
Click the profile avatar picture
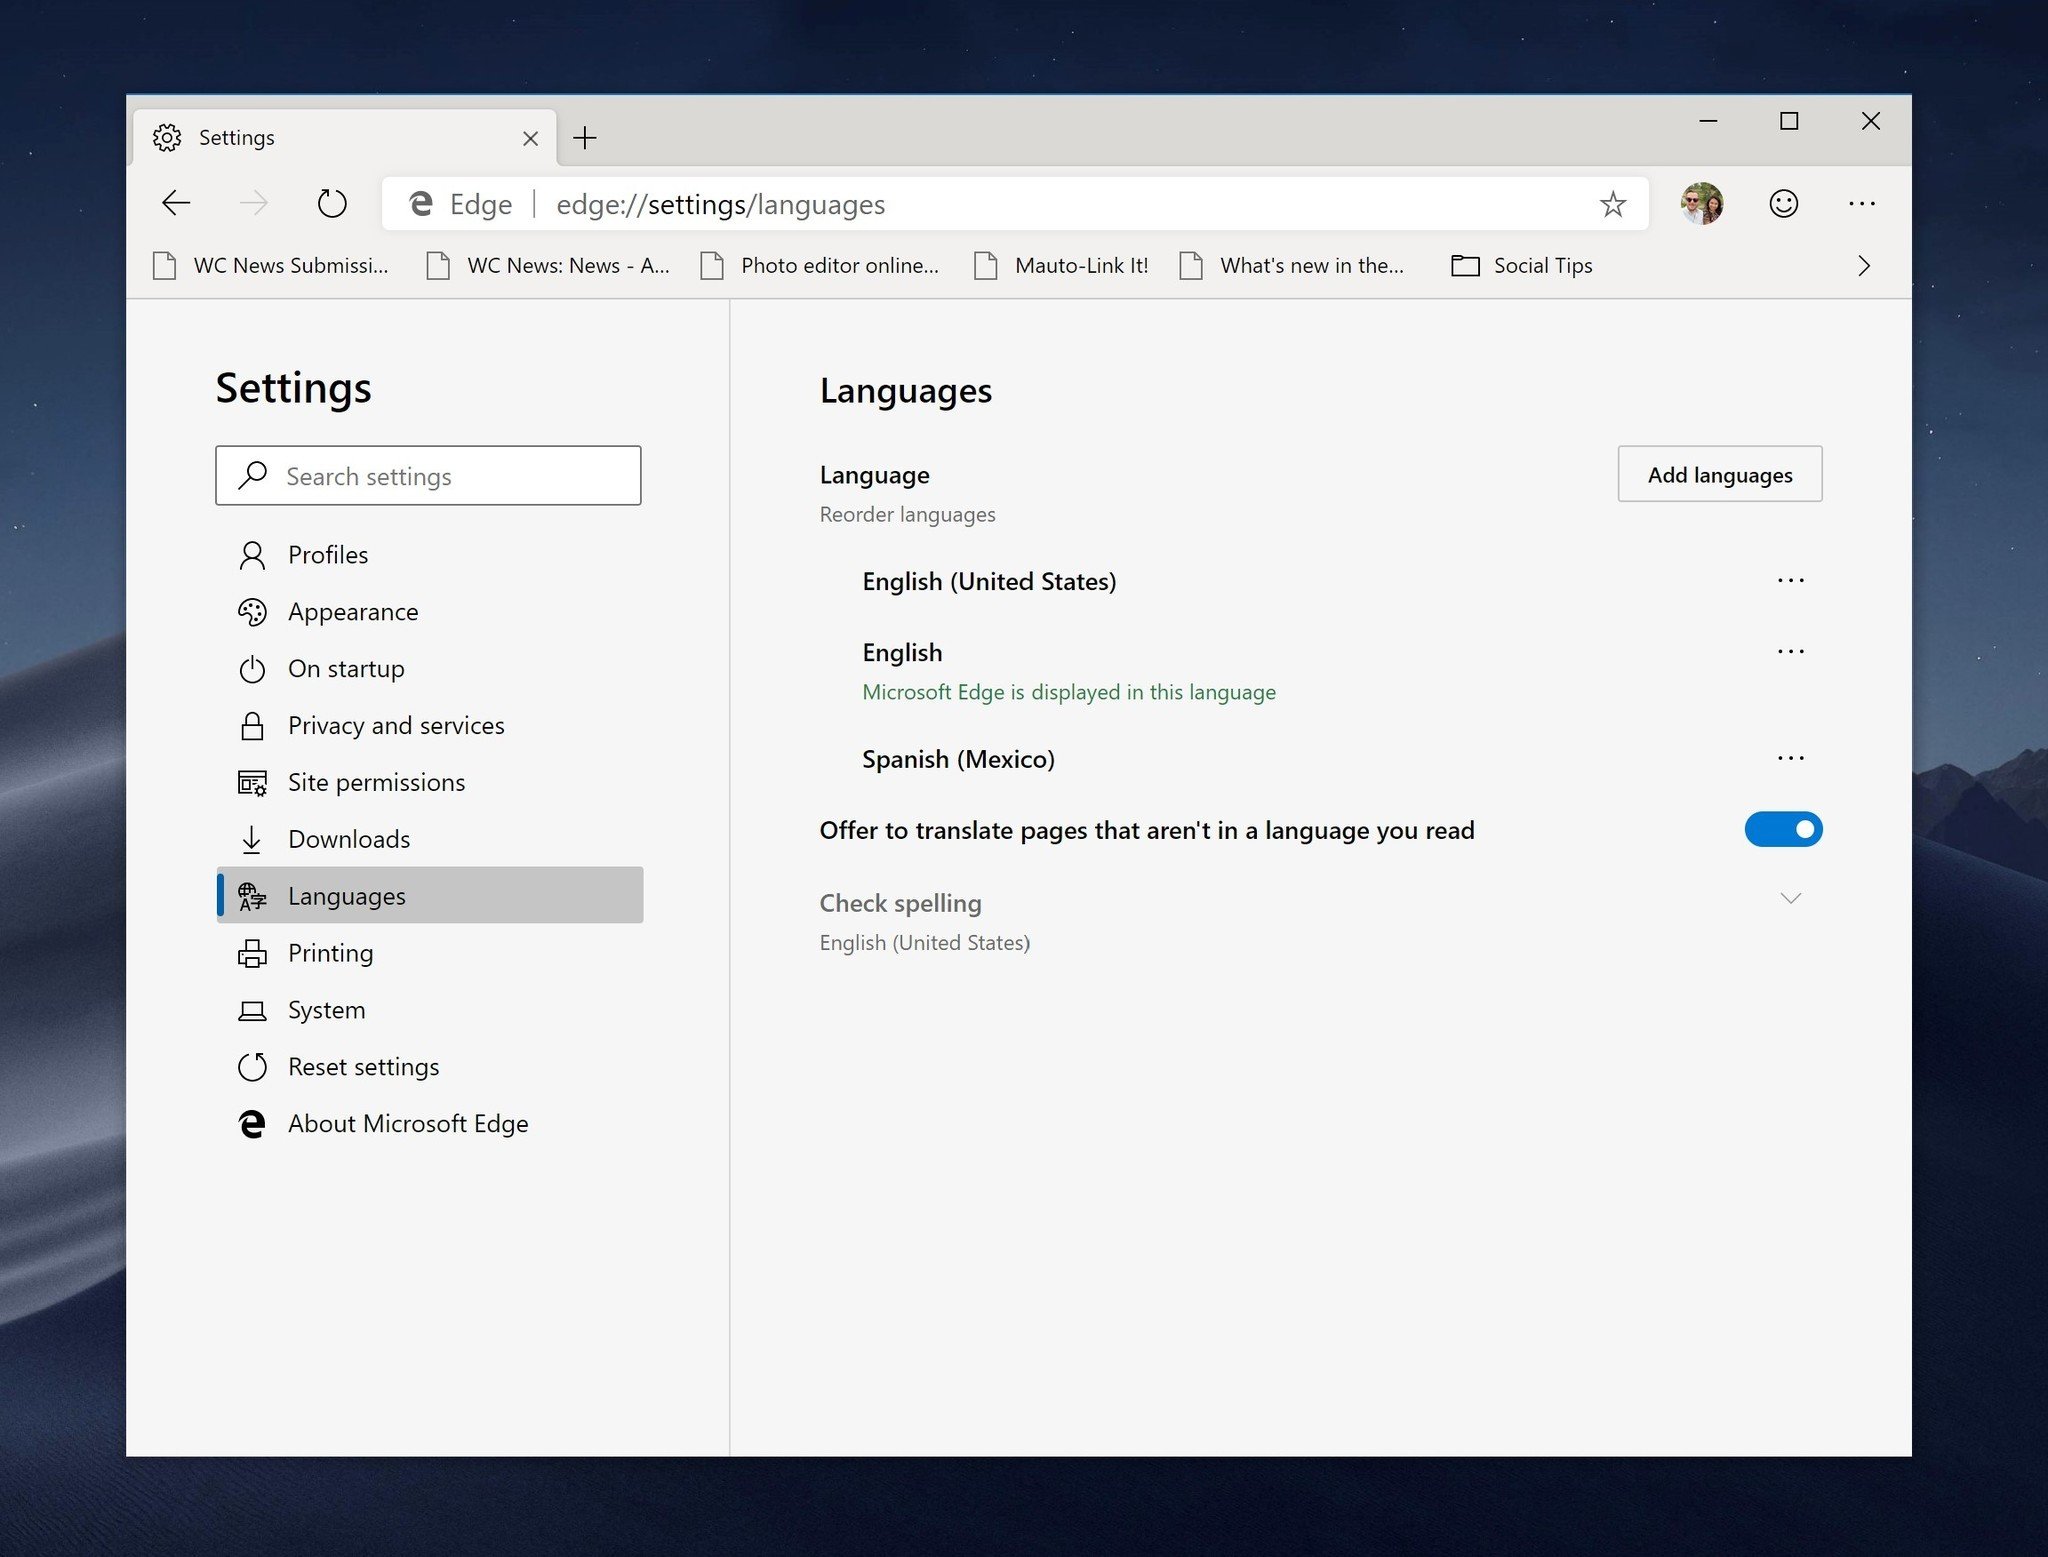coord(1701,204)
